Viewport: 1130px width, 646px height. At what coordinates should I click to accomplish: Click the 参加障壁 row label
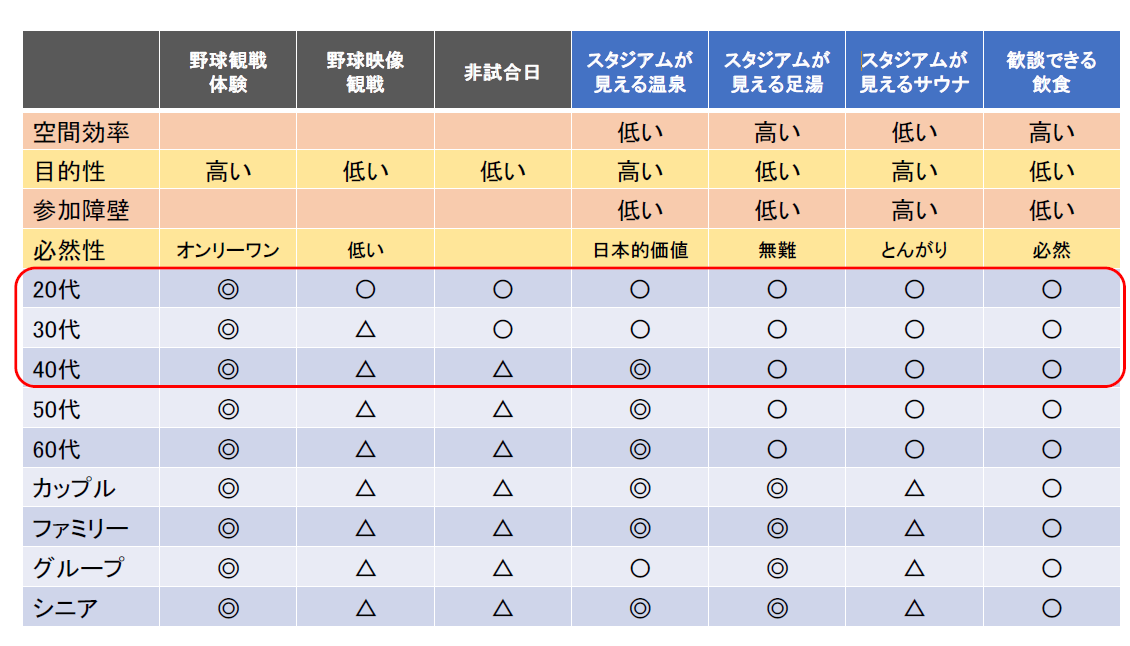coord(82,210)
